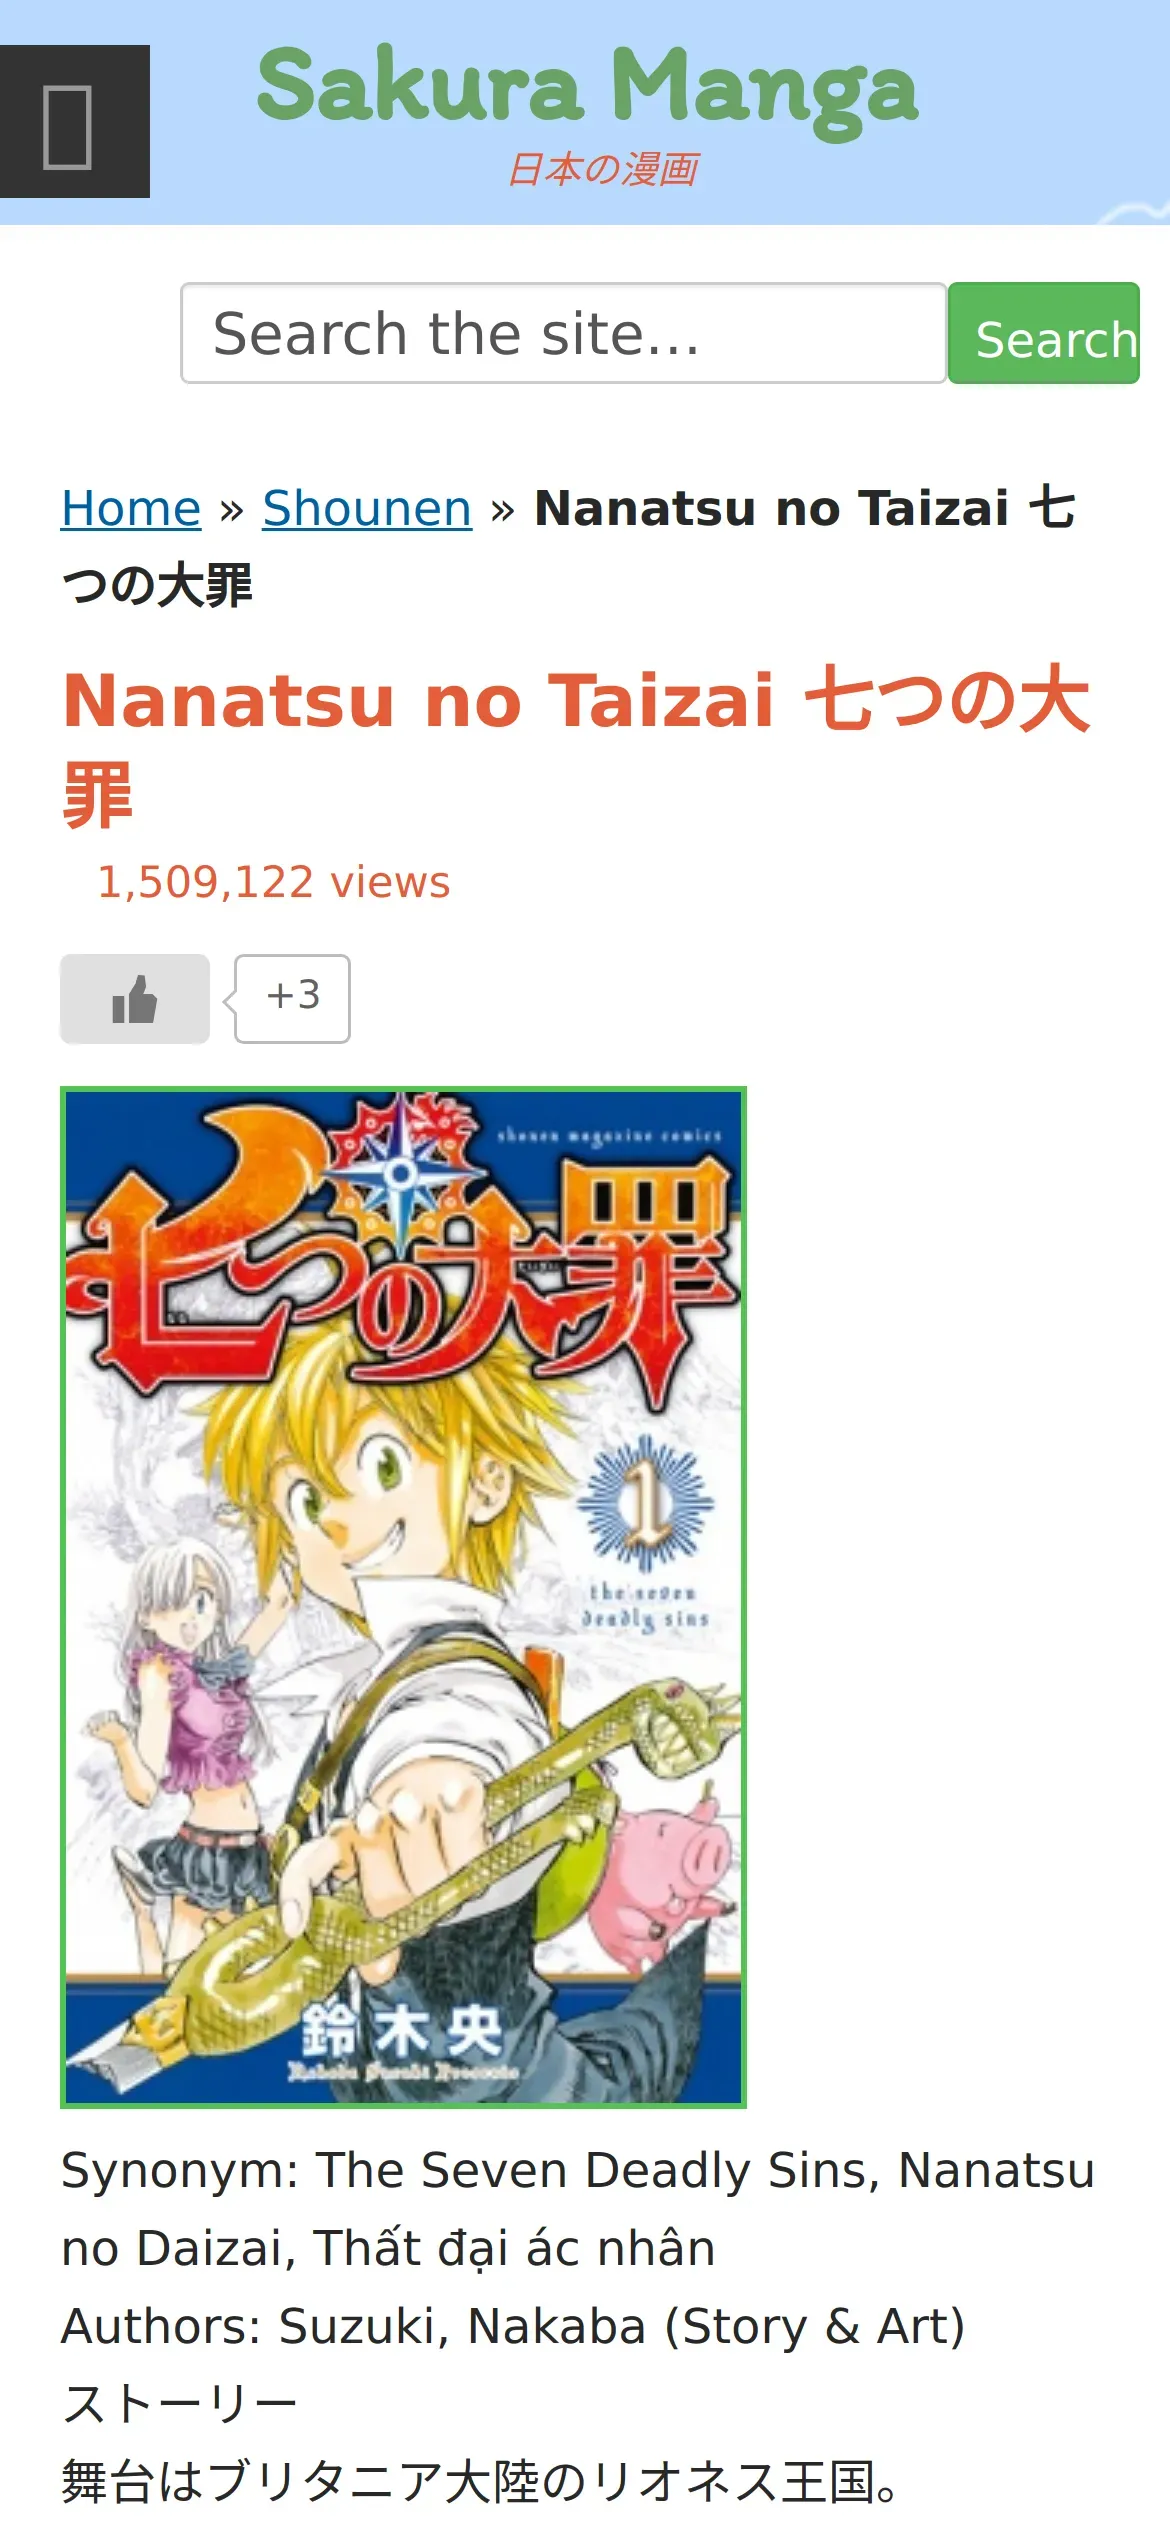Click the 1,509,122 views counter

[274, 882]
